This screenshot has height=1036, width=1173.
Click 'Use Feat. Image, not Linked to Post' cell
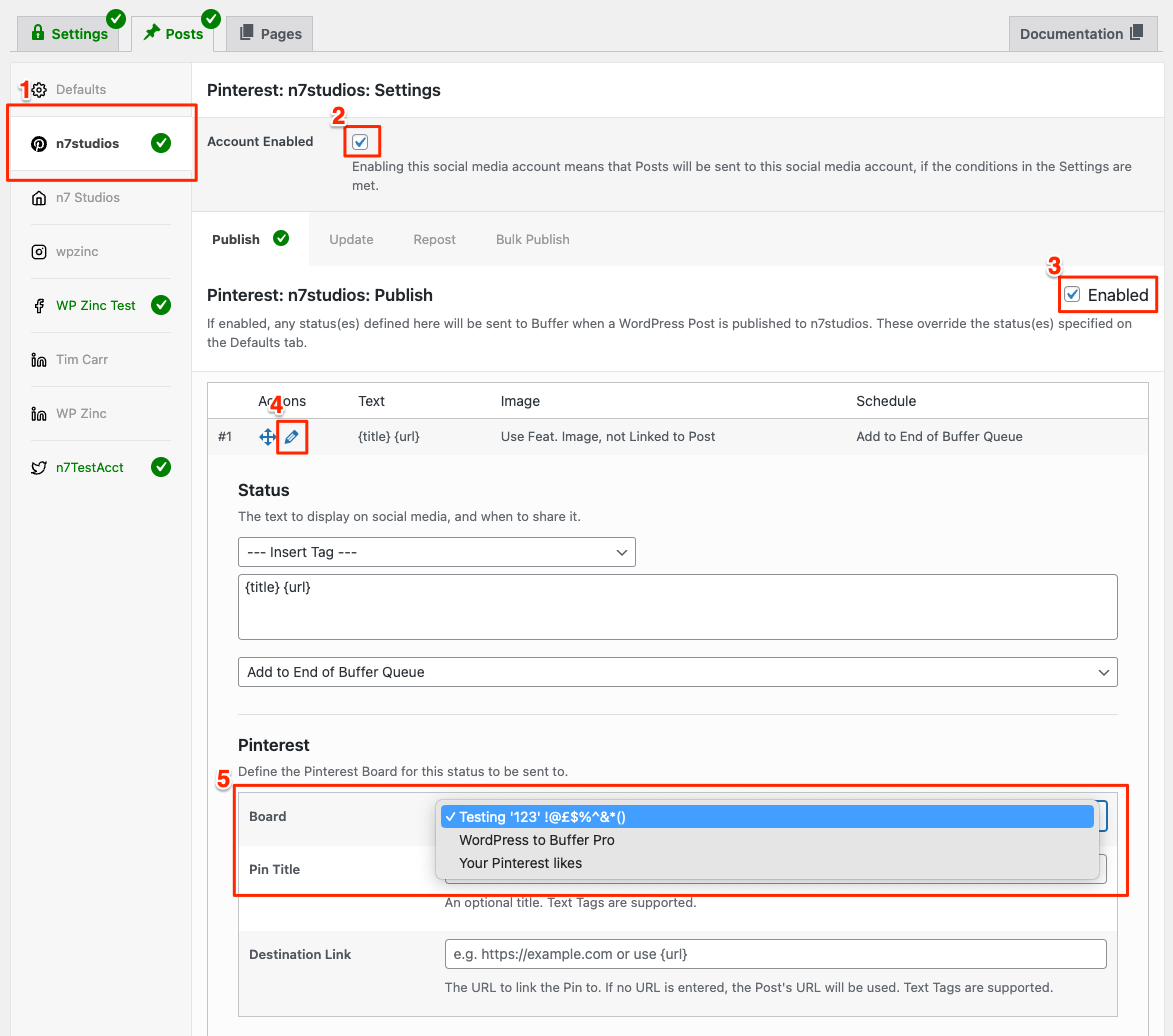coord(607,437)
